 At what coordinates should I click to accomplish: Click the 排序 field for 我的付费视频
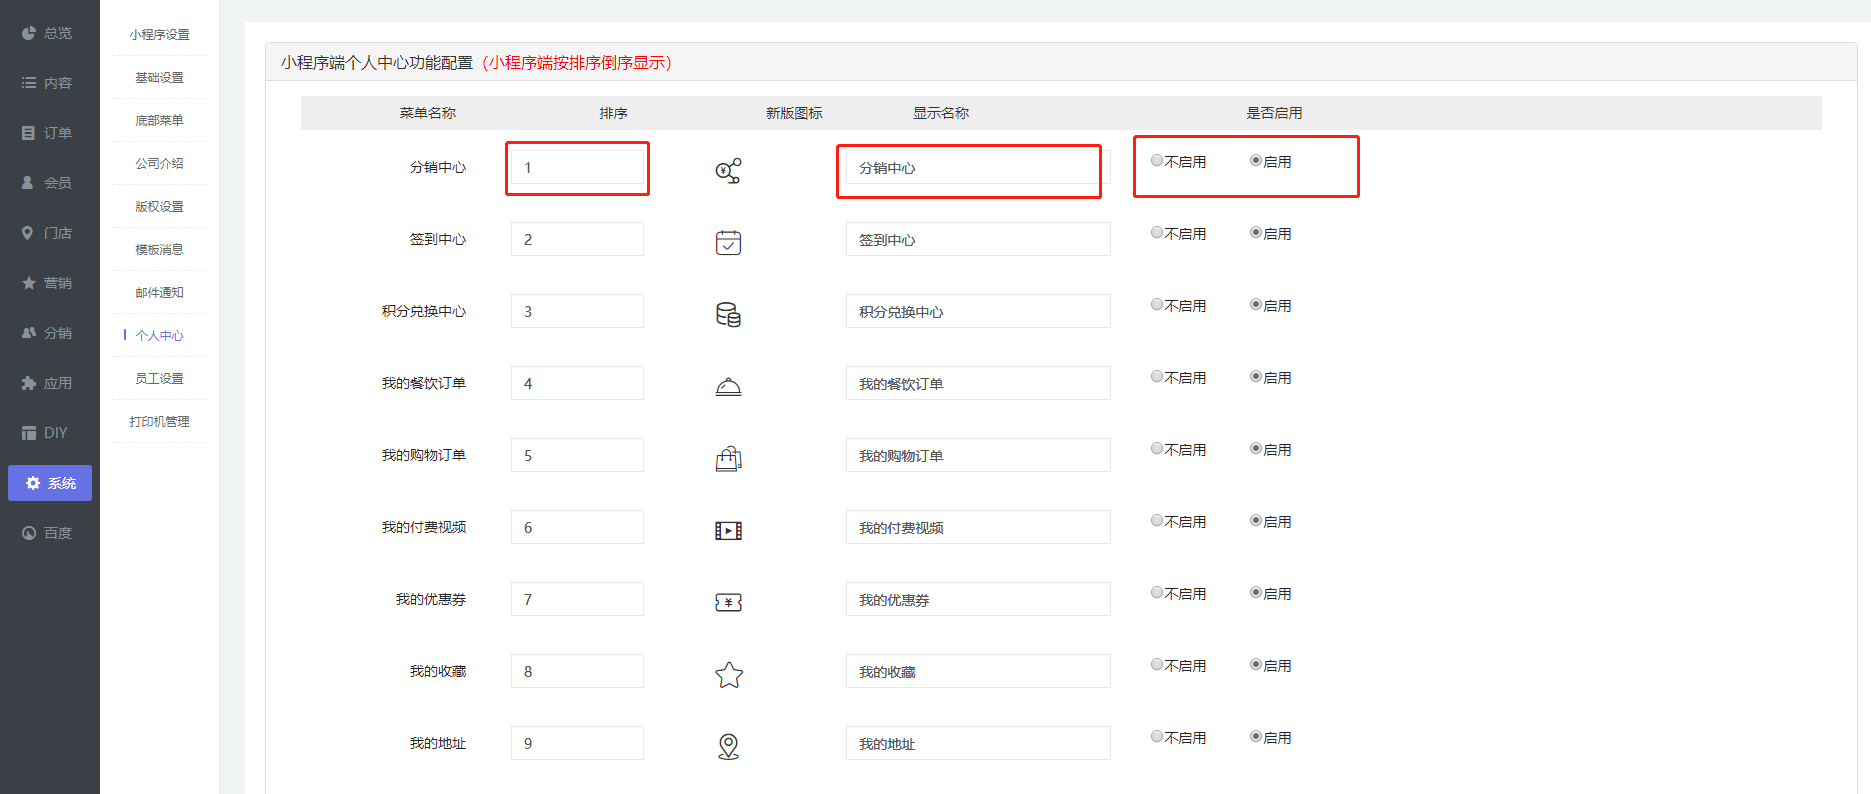(577, 527)
